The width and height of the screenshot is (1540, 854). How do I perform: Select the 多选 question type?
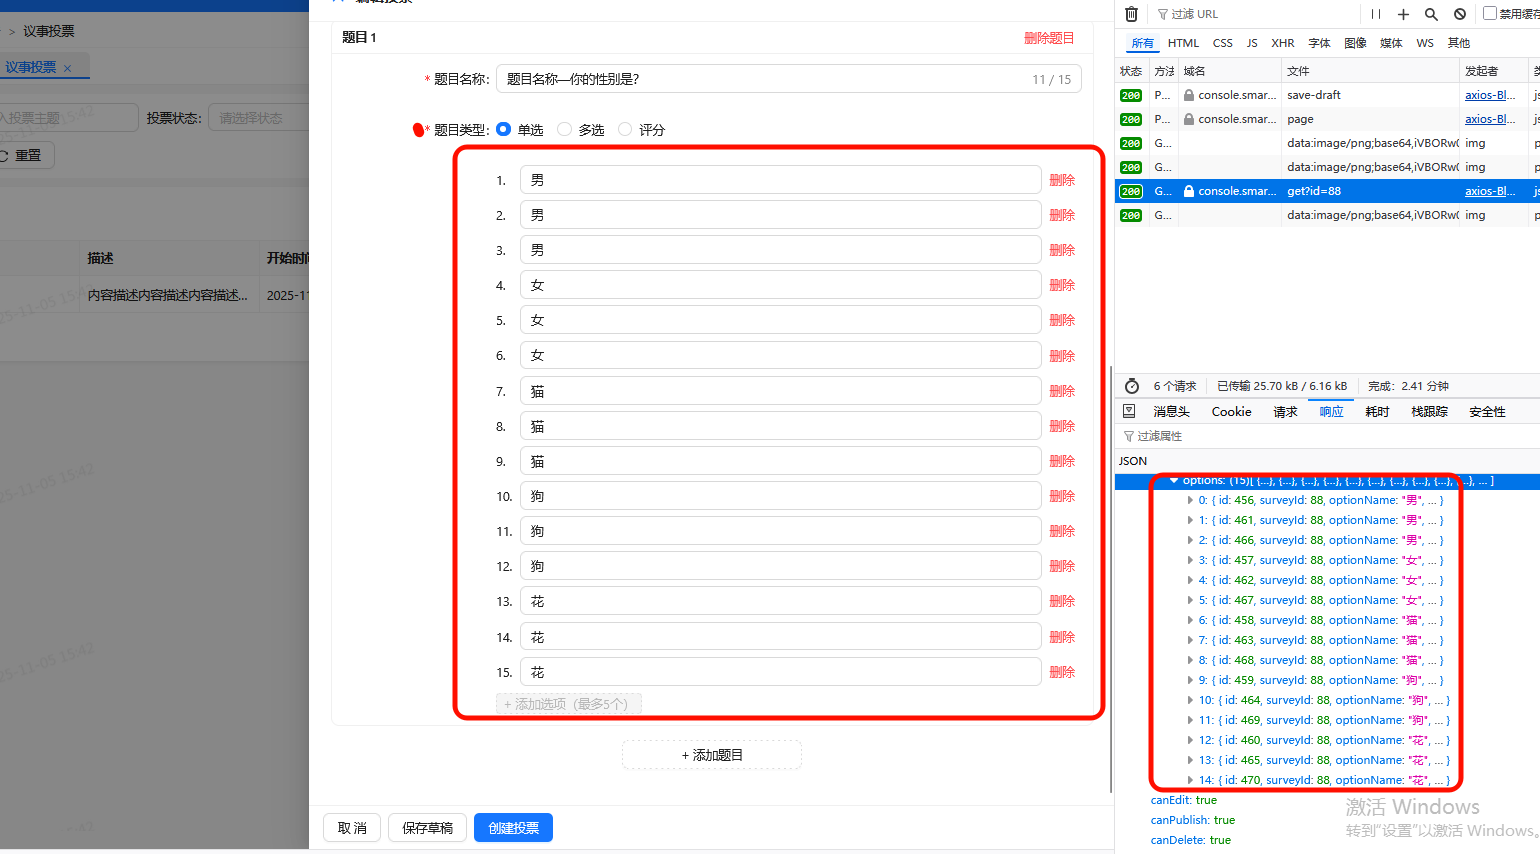565,130
